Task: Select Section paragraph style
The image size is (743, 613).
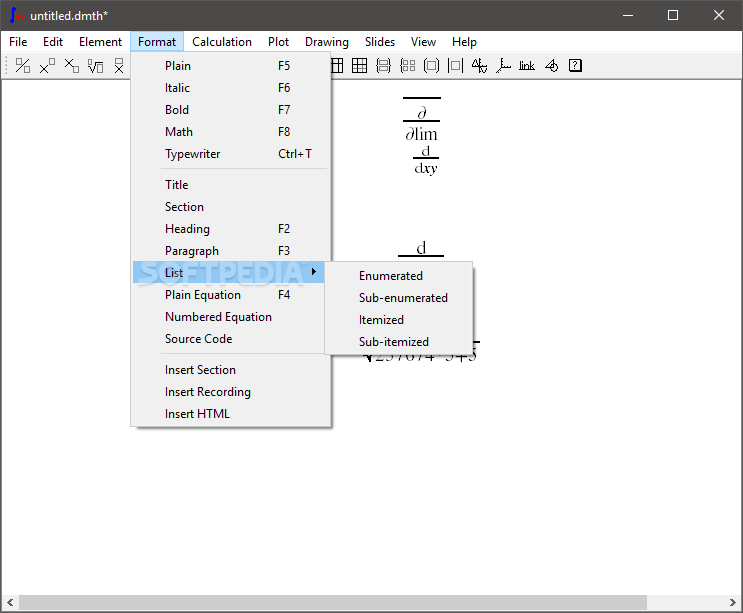Action: 231,207
